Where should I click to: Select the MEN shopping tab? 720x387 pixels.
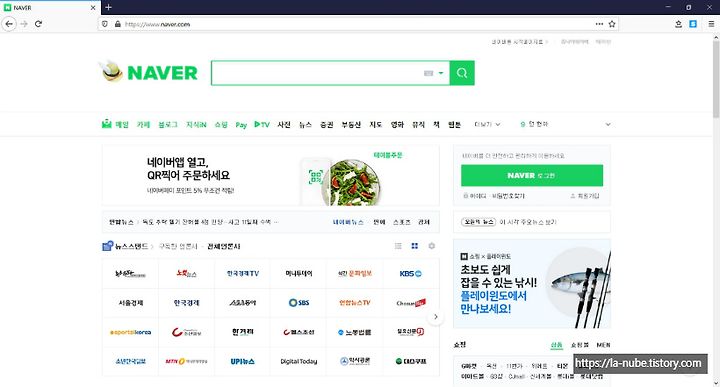(603, 345)
